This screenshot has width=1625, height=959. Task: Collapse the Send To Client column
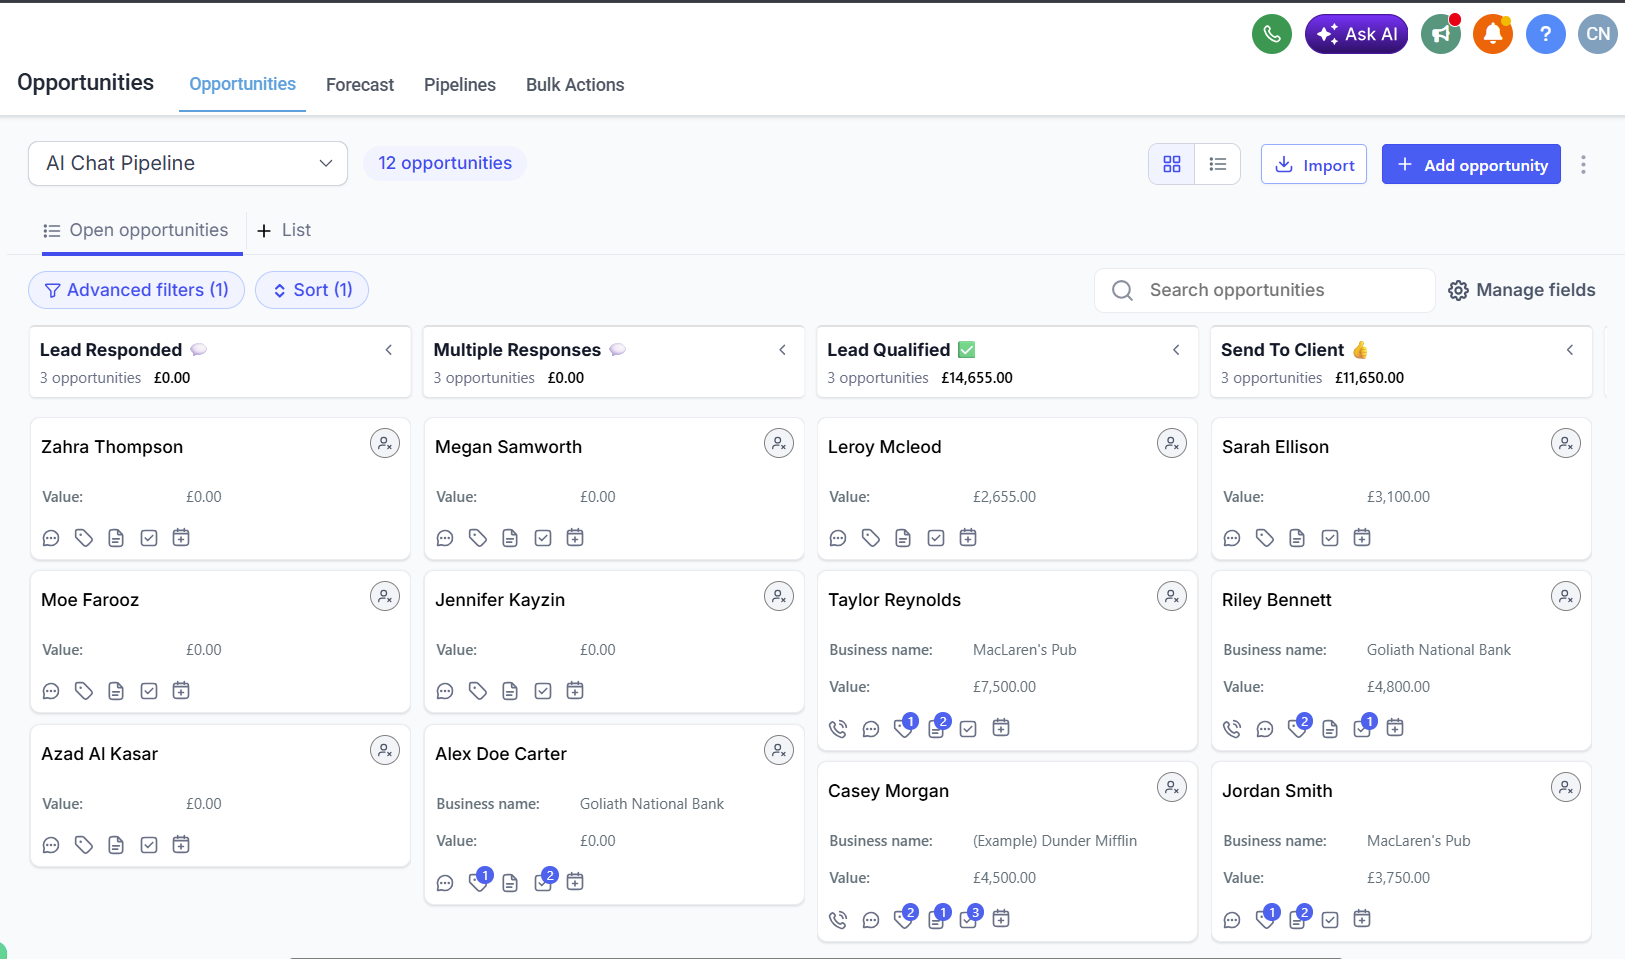click(x=1571, y=350)
